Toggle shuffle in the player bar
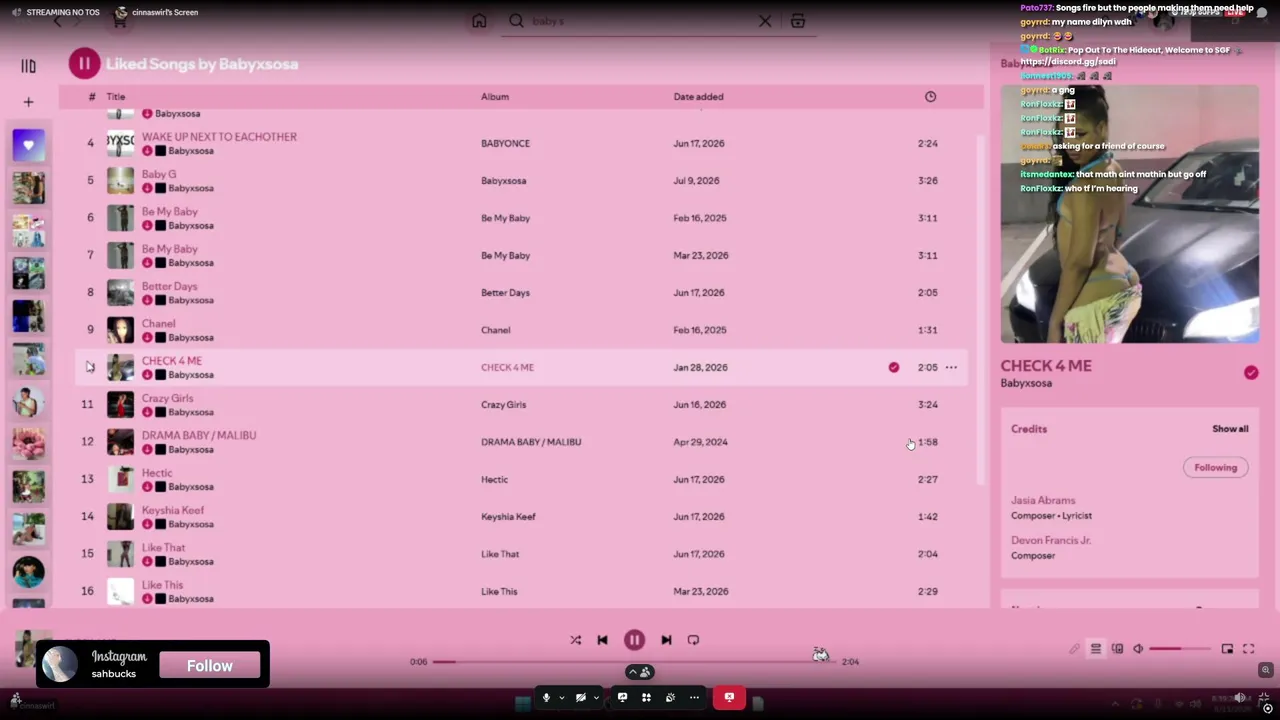Viewport: 1280px width, 720px height. (x=575, y=640)
